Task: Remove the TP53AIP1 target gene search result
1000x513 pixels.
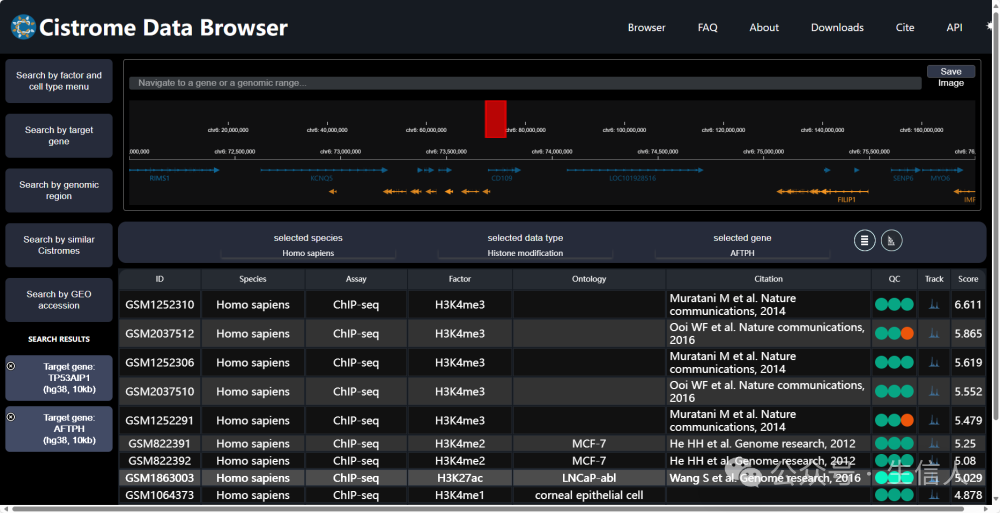Action: (11, 366)
